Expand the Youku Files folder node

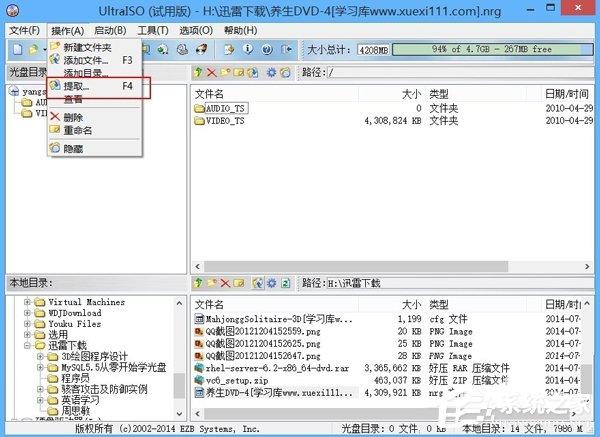27,324
